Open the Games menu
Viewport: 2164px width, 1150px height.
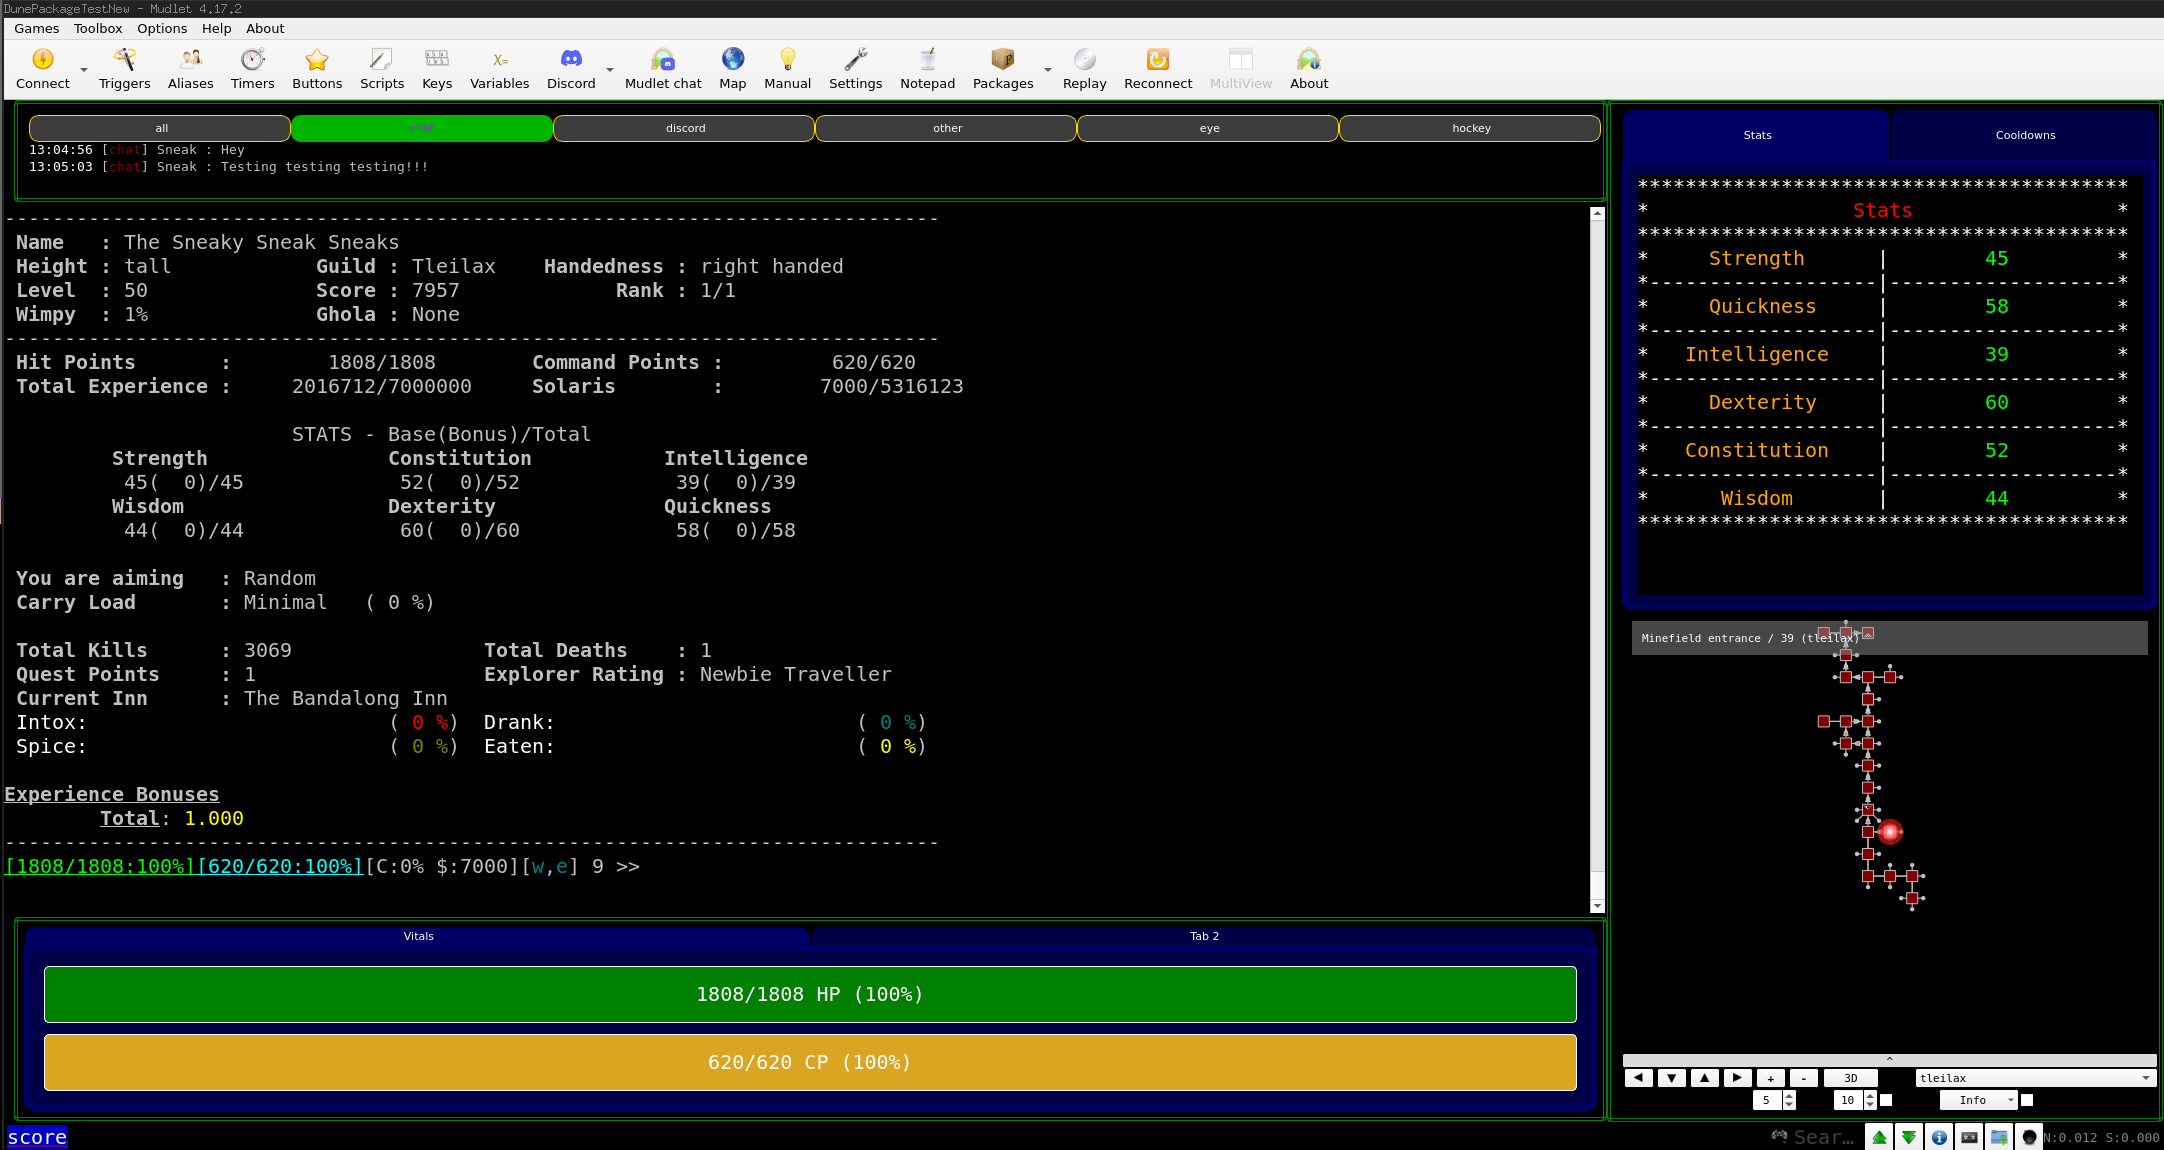[x=37, y=28]
